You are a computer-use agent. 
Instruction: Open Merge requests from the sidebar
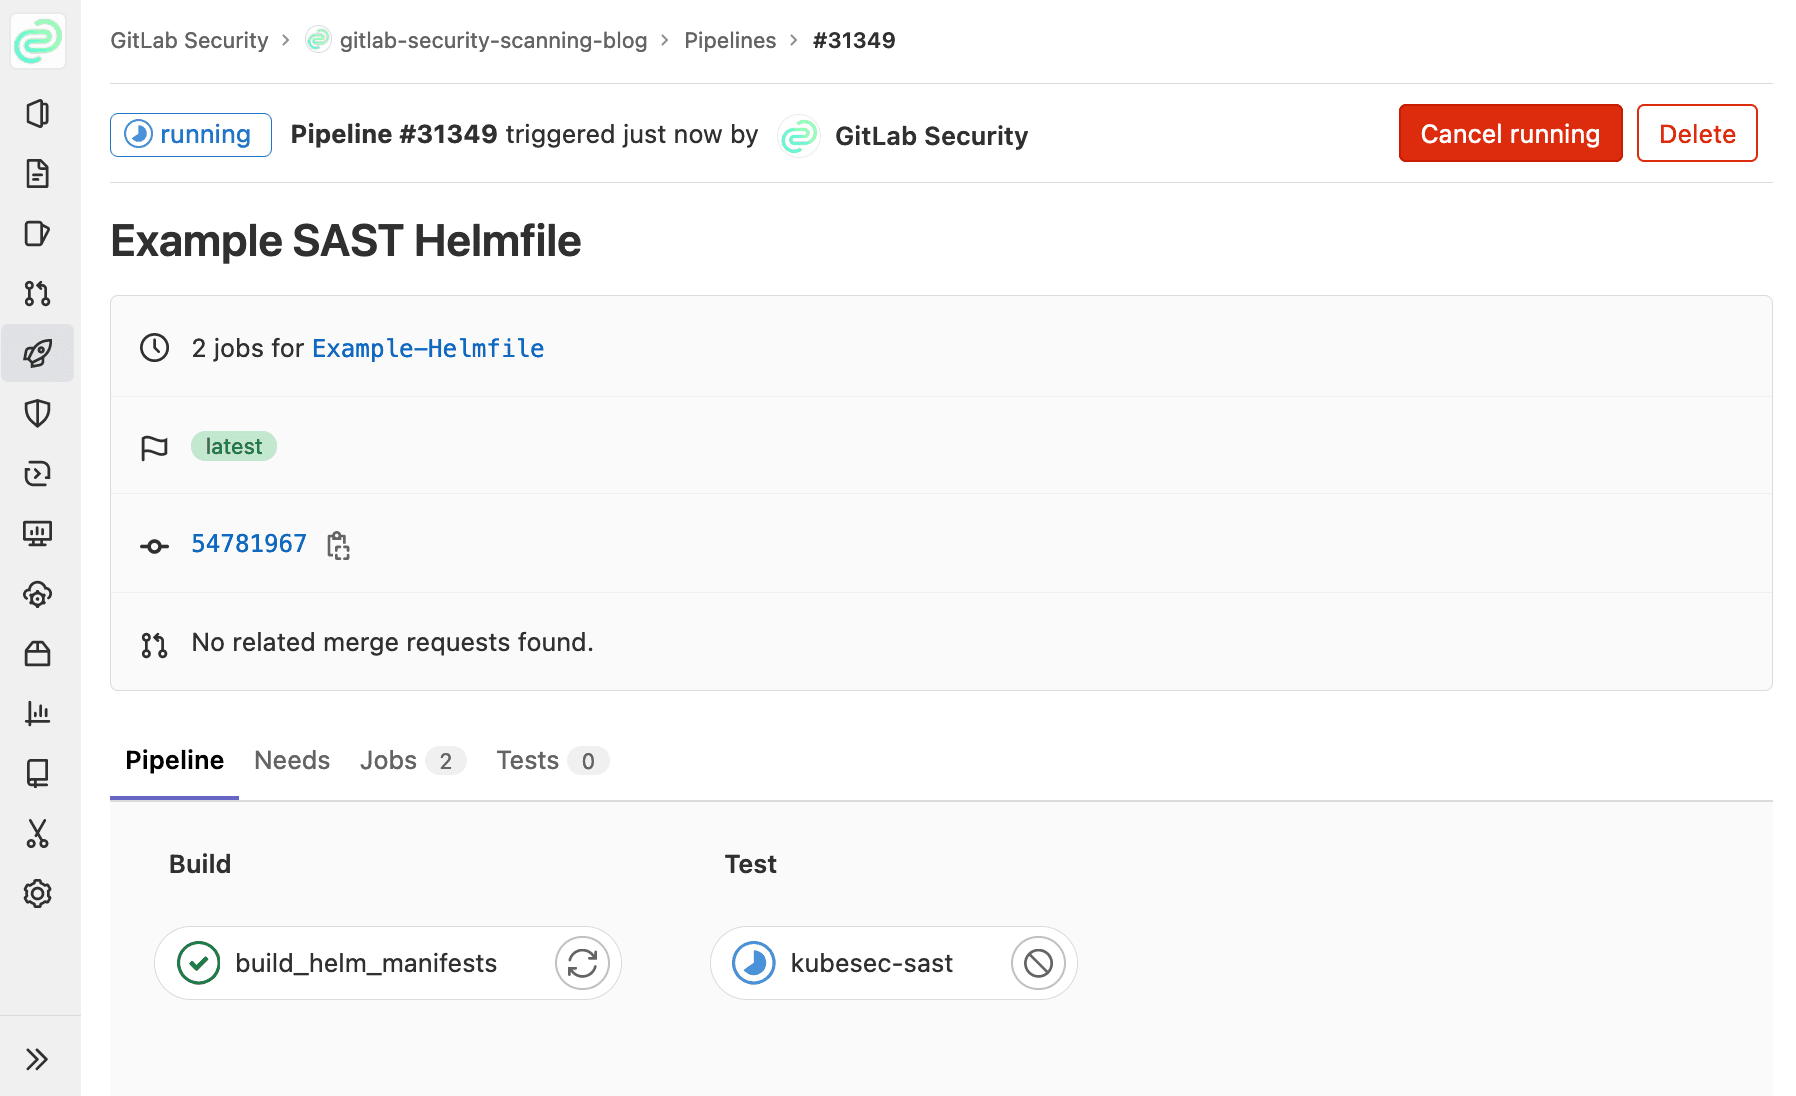37,293
